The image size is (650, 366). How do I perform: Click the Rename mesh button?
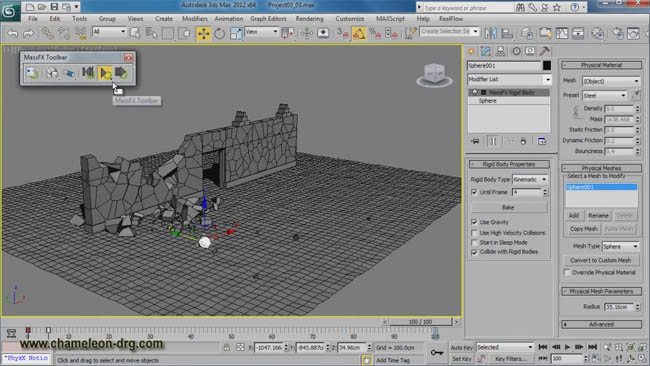pos(598,216)
